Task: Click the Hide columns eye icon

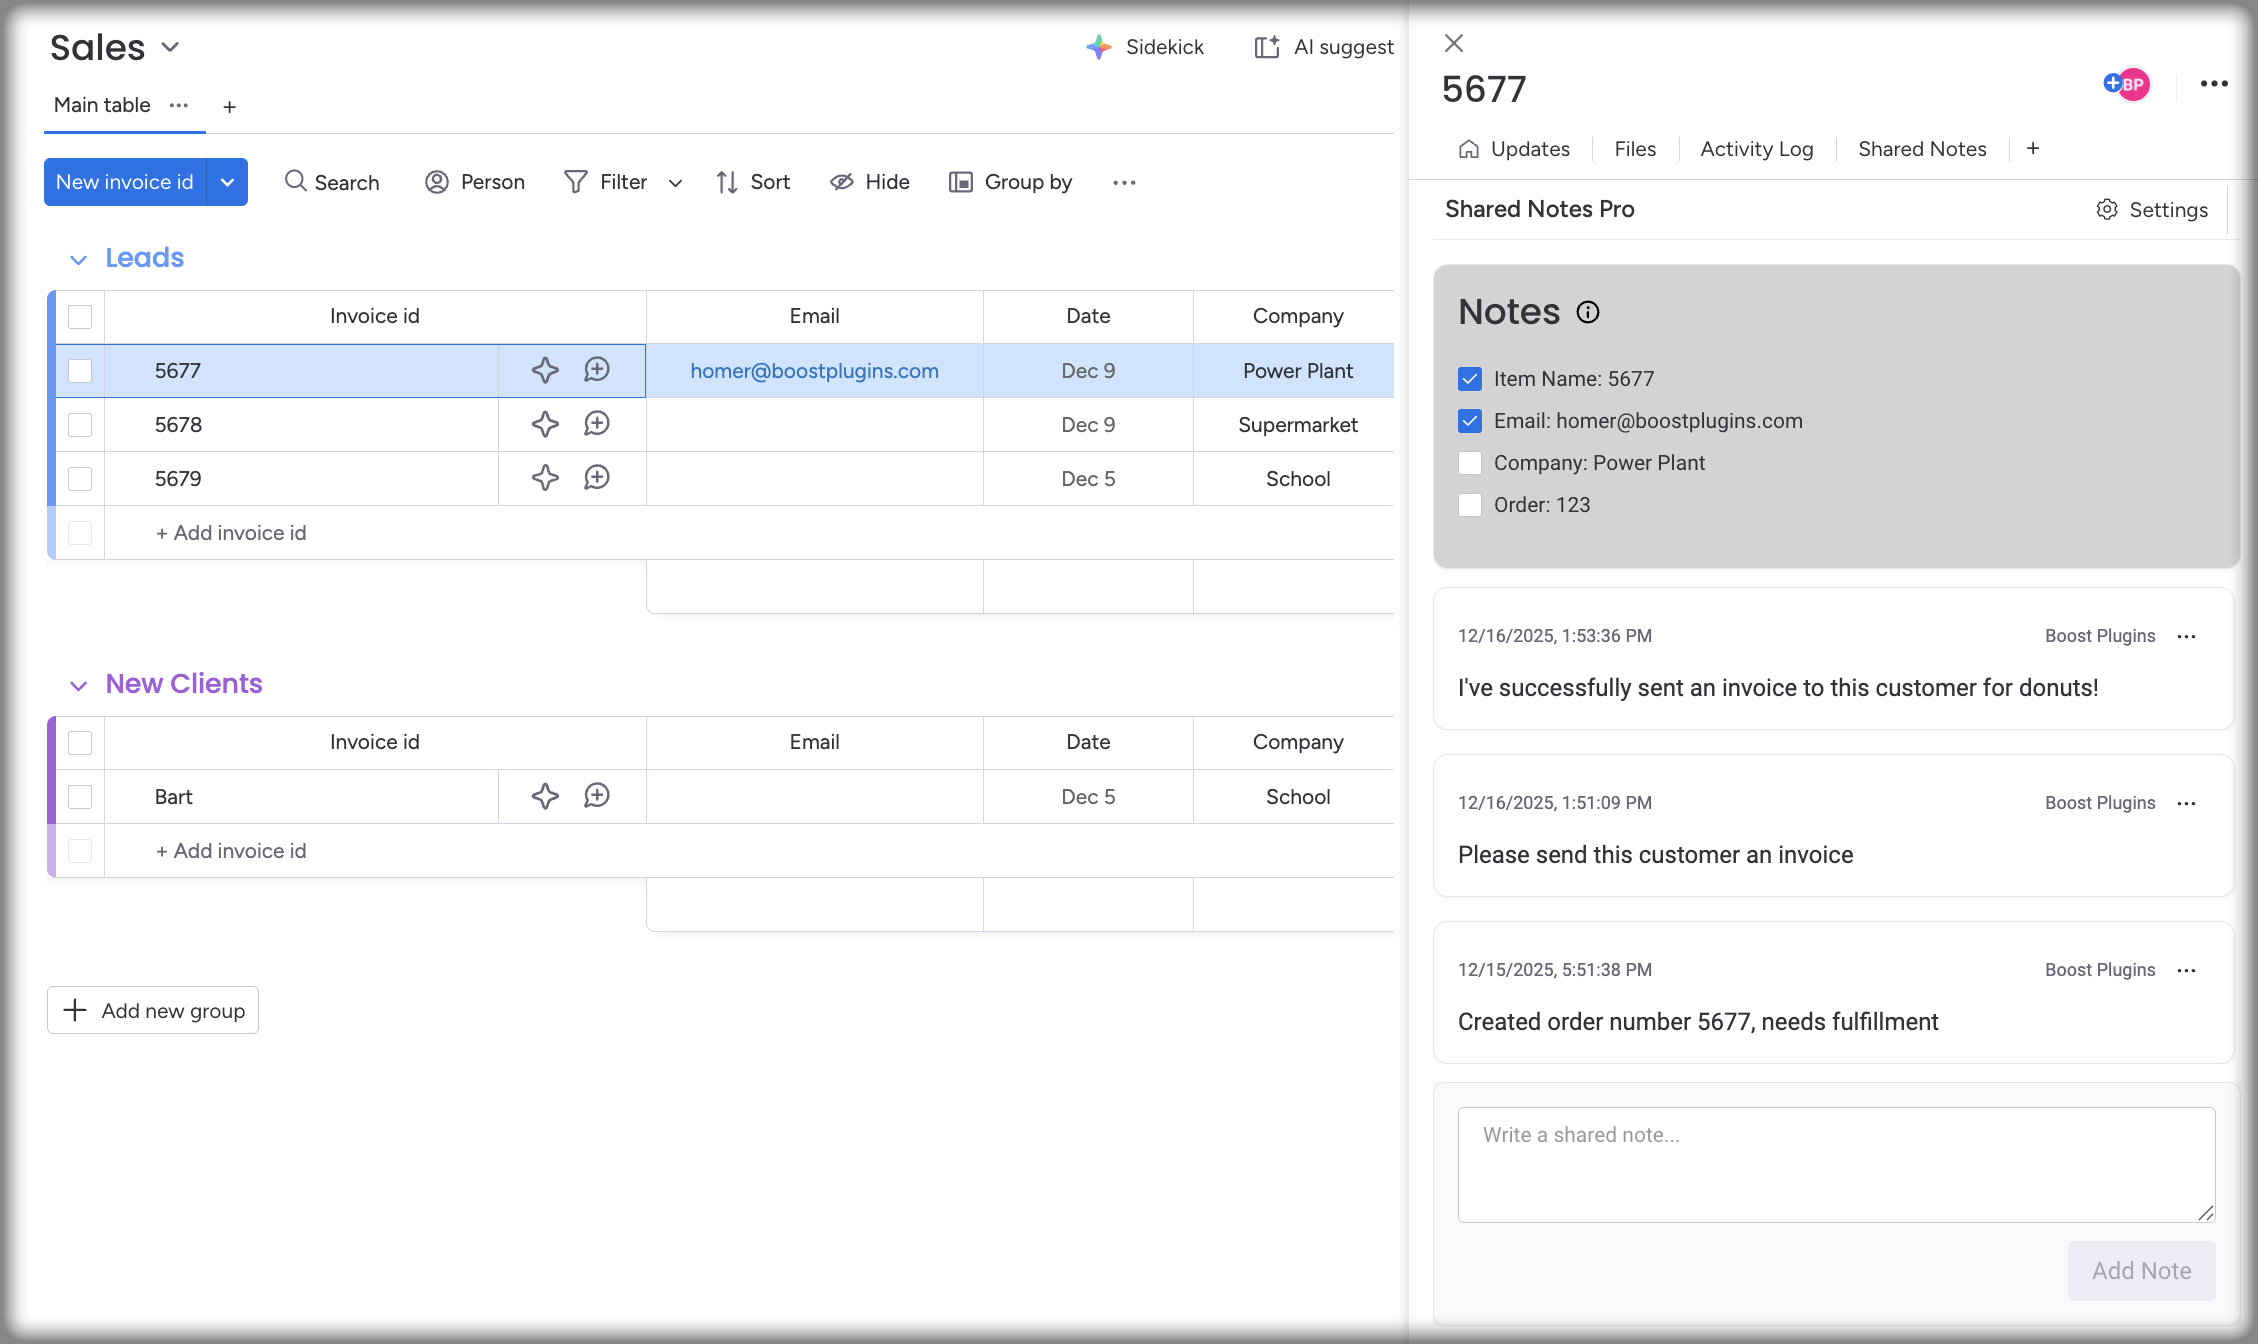Action: [842, 182]
